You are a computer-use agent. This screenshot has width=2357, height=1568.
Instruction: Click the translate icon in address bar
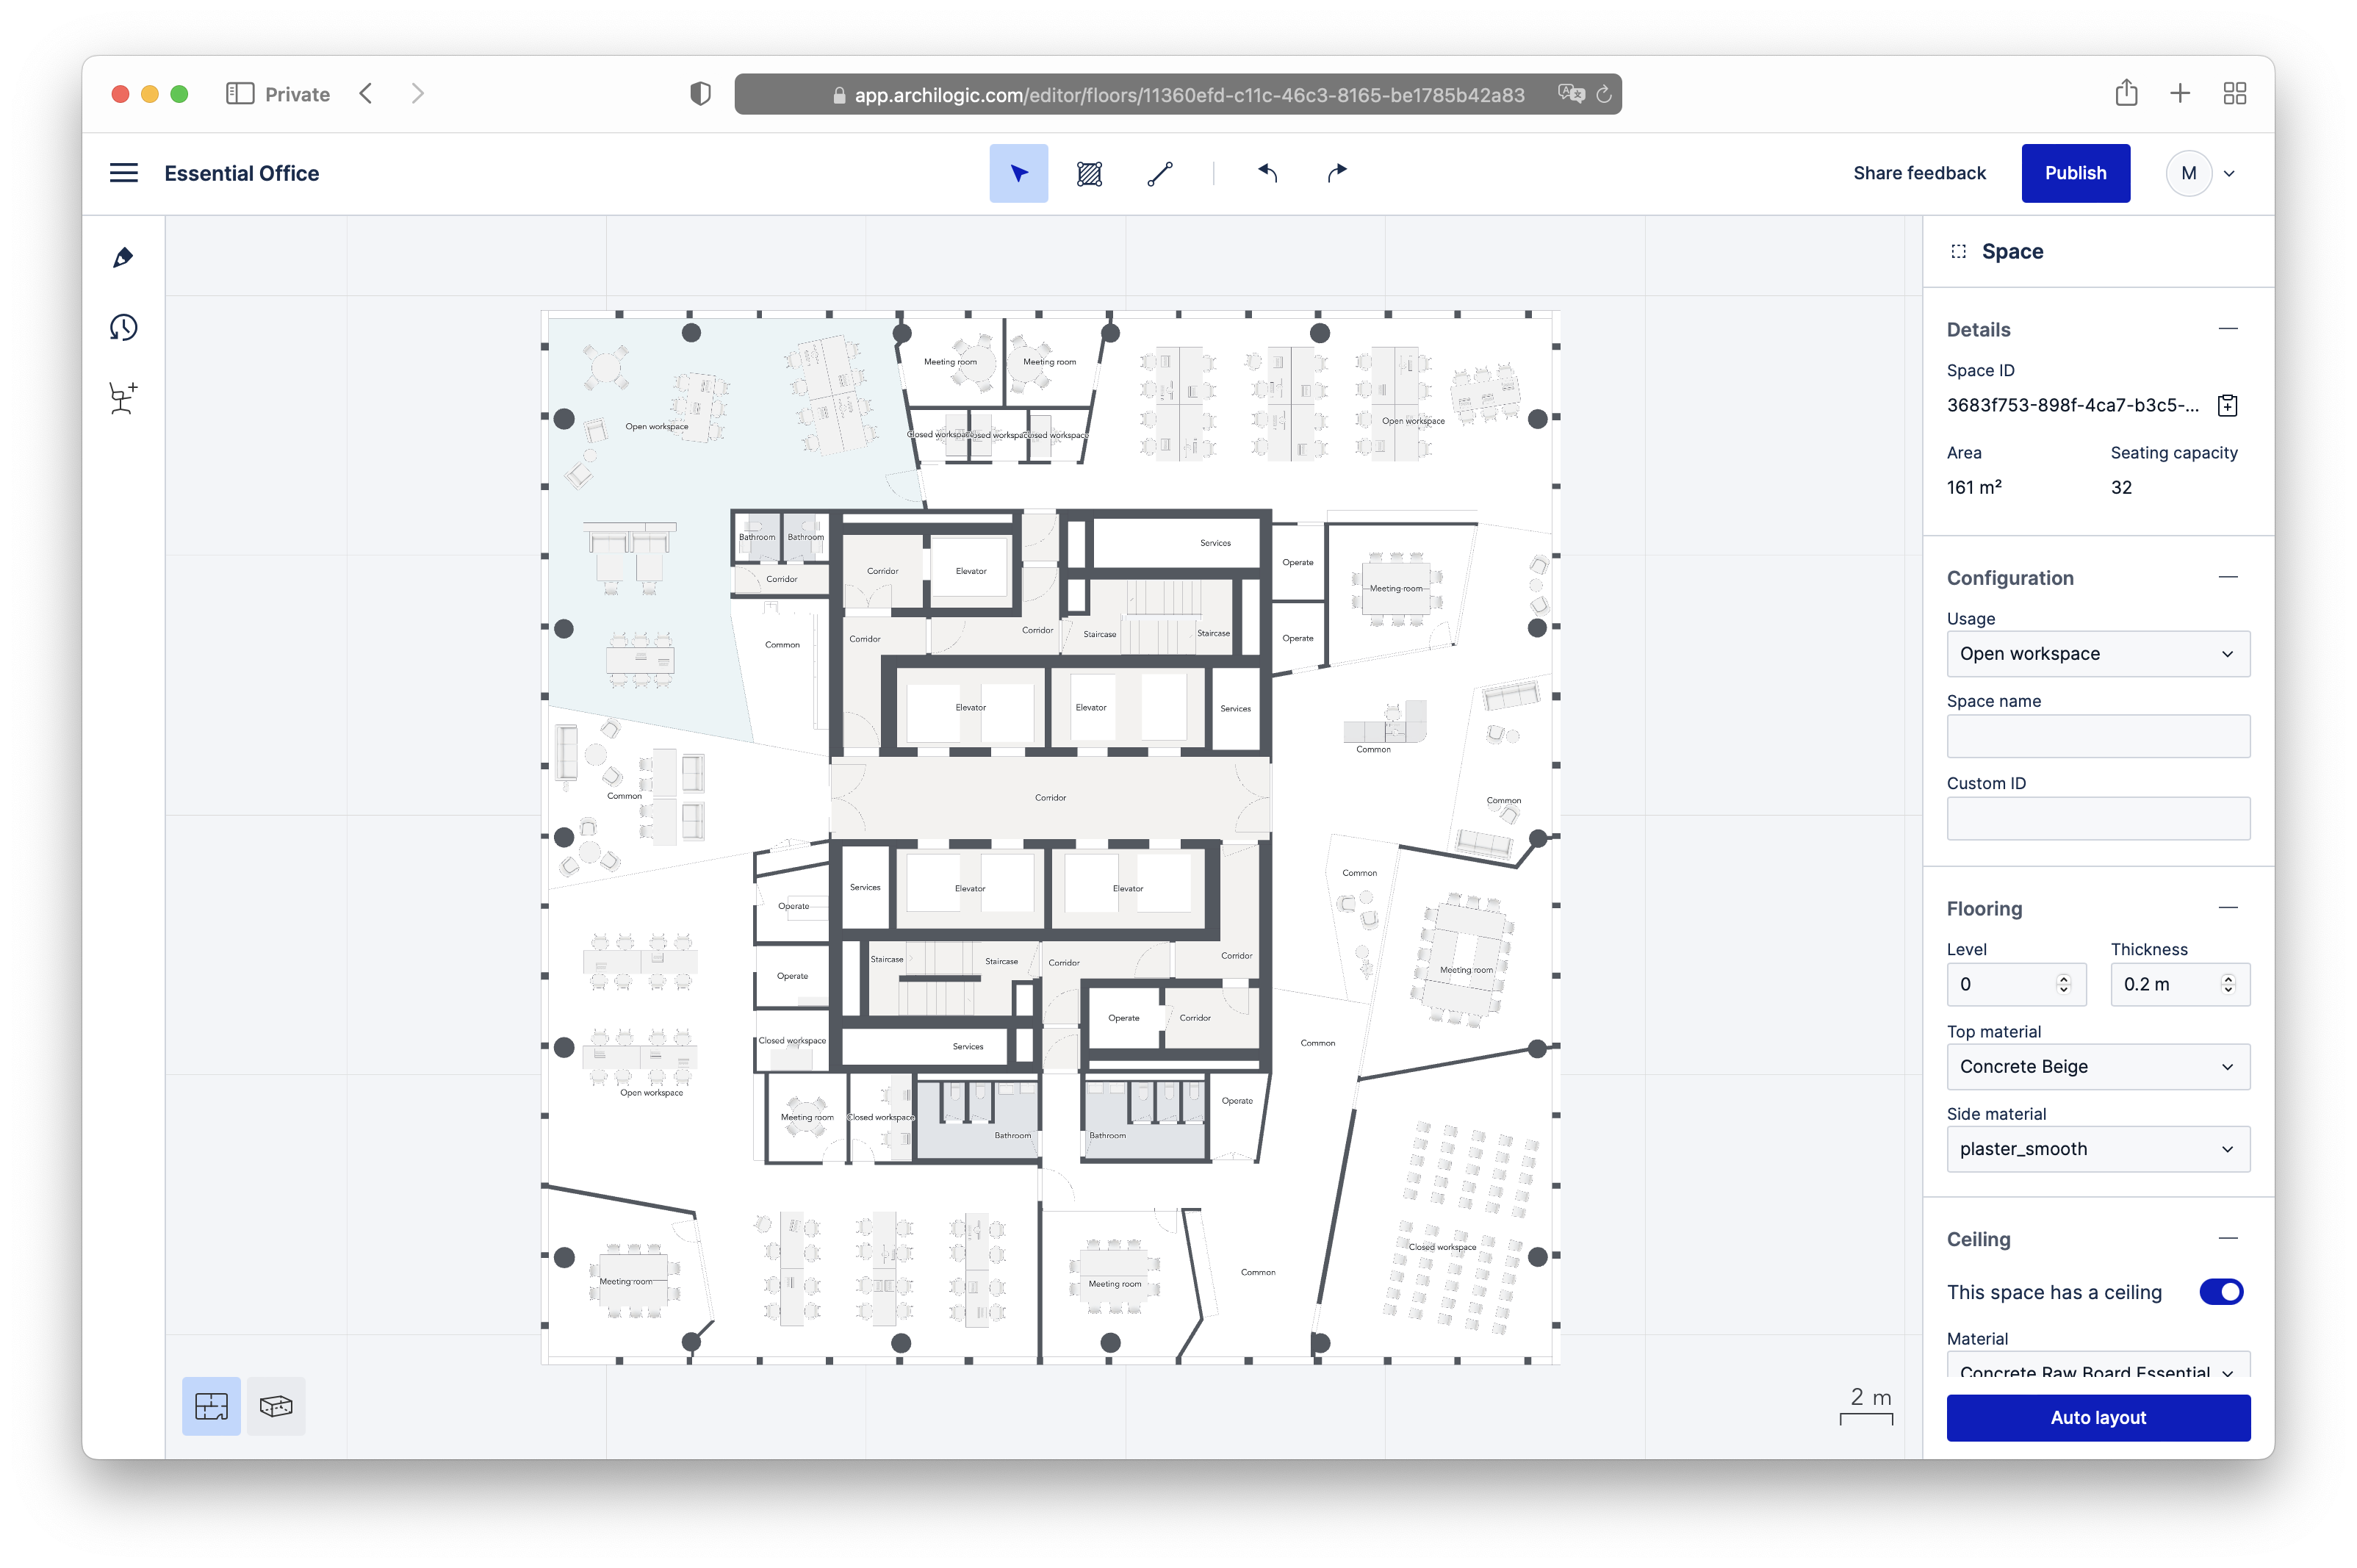tap(1570, 94)
